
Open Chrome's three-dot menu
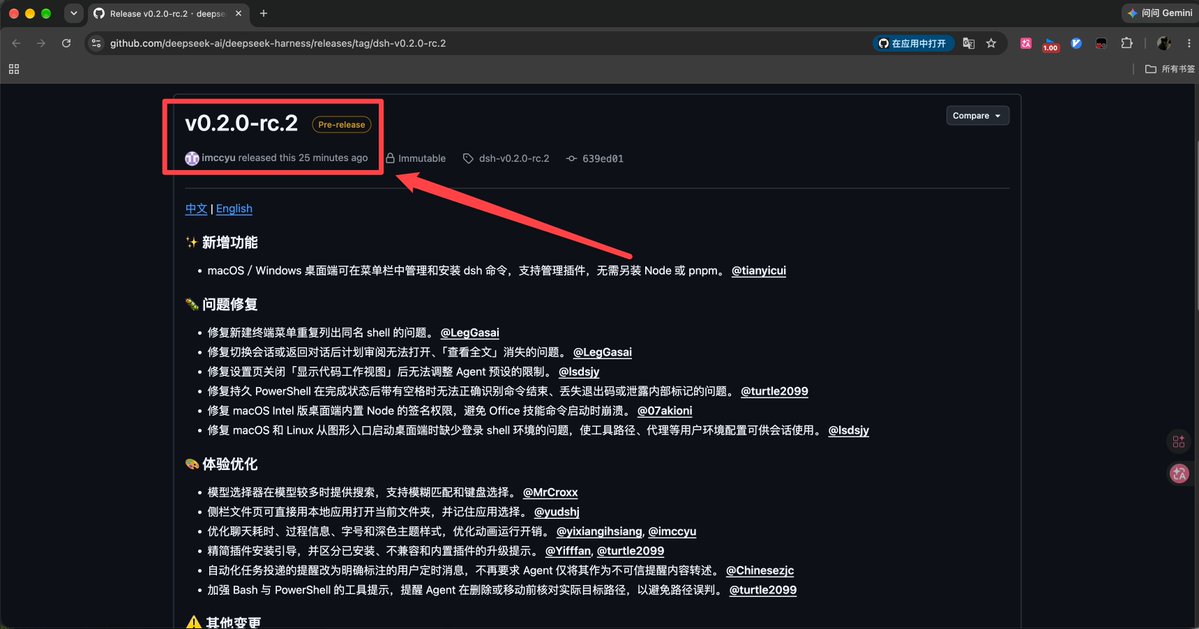pyautogui.click(x=1189, y=44)
